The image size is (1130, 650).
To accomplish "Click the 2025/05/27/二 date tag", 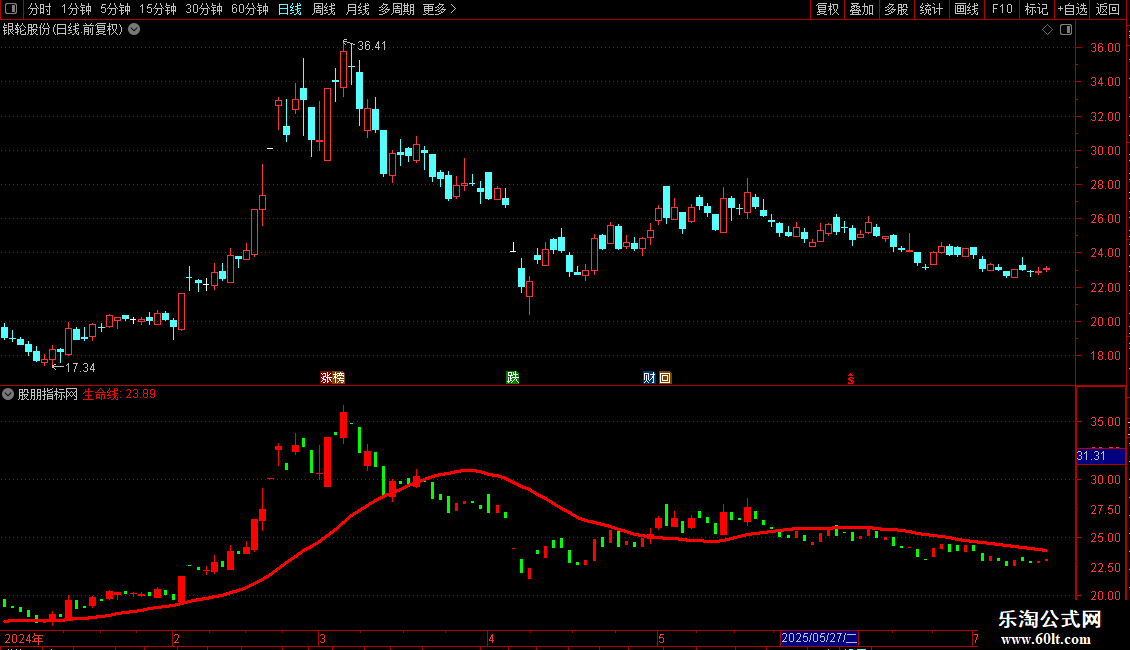I will click(x=819, y=638).
